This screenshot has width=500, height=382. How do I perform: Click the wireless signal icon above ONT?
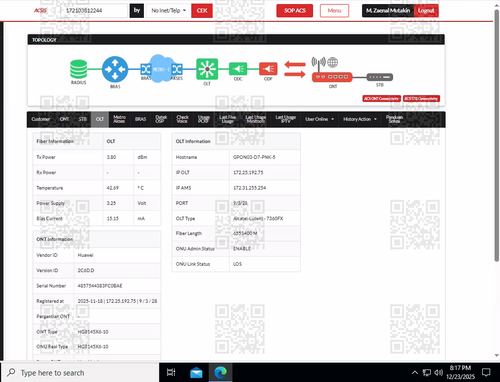tap(318, 62)
